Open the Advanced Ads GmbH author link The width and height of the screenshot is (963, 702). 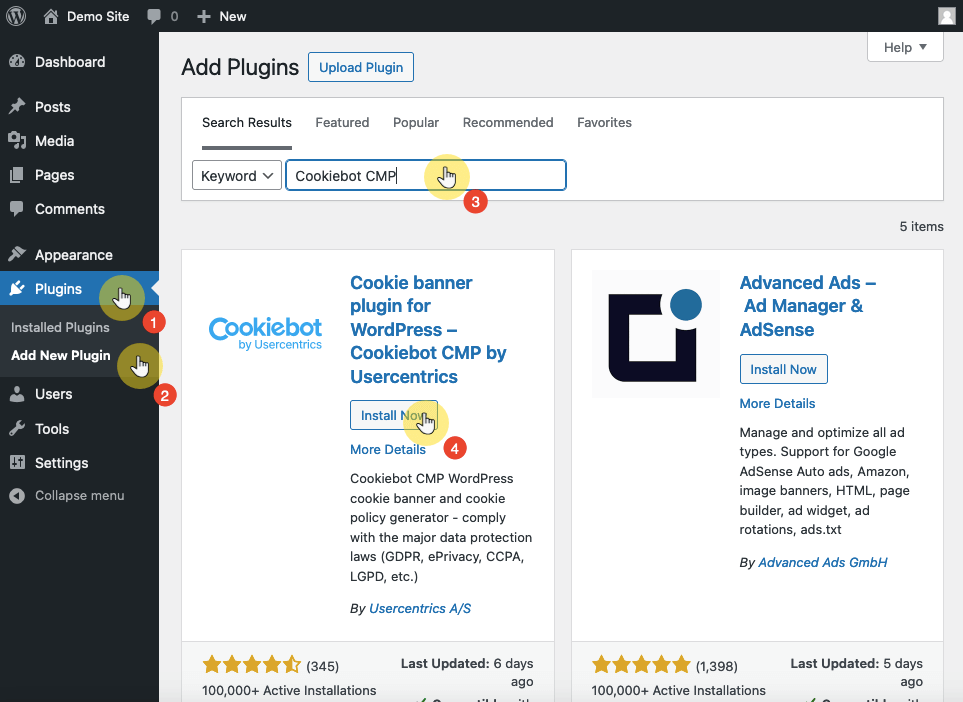(x=823, y=563)
